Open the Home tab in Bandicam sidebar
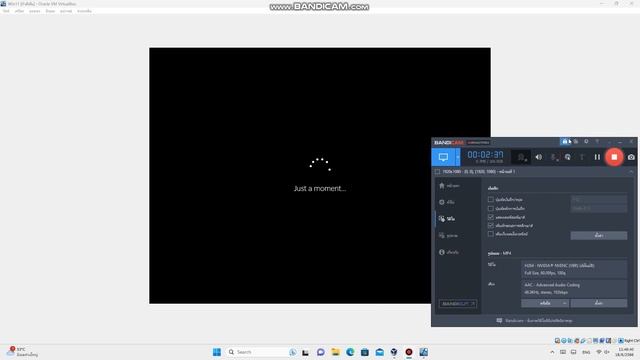 pyautogui.click(x=449, y=186)
